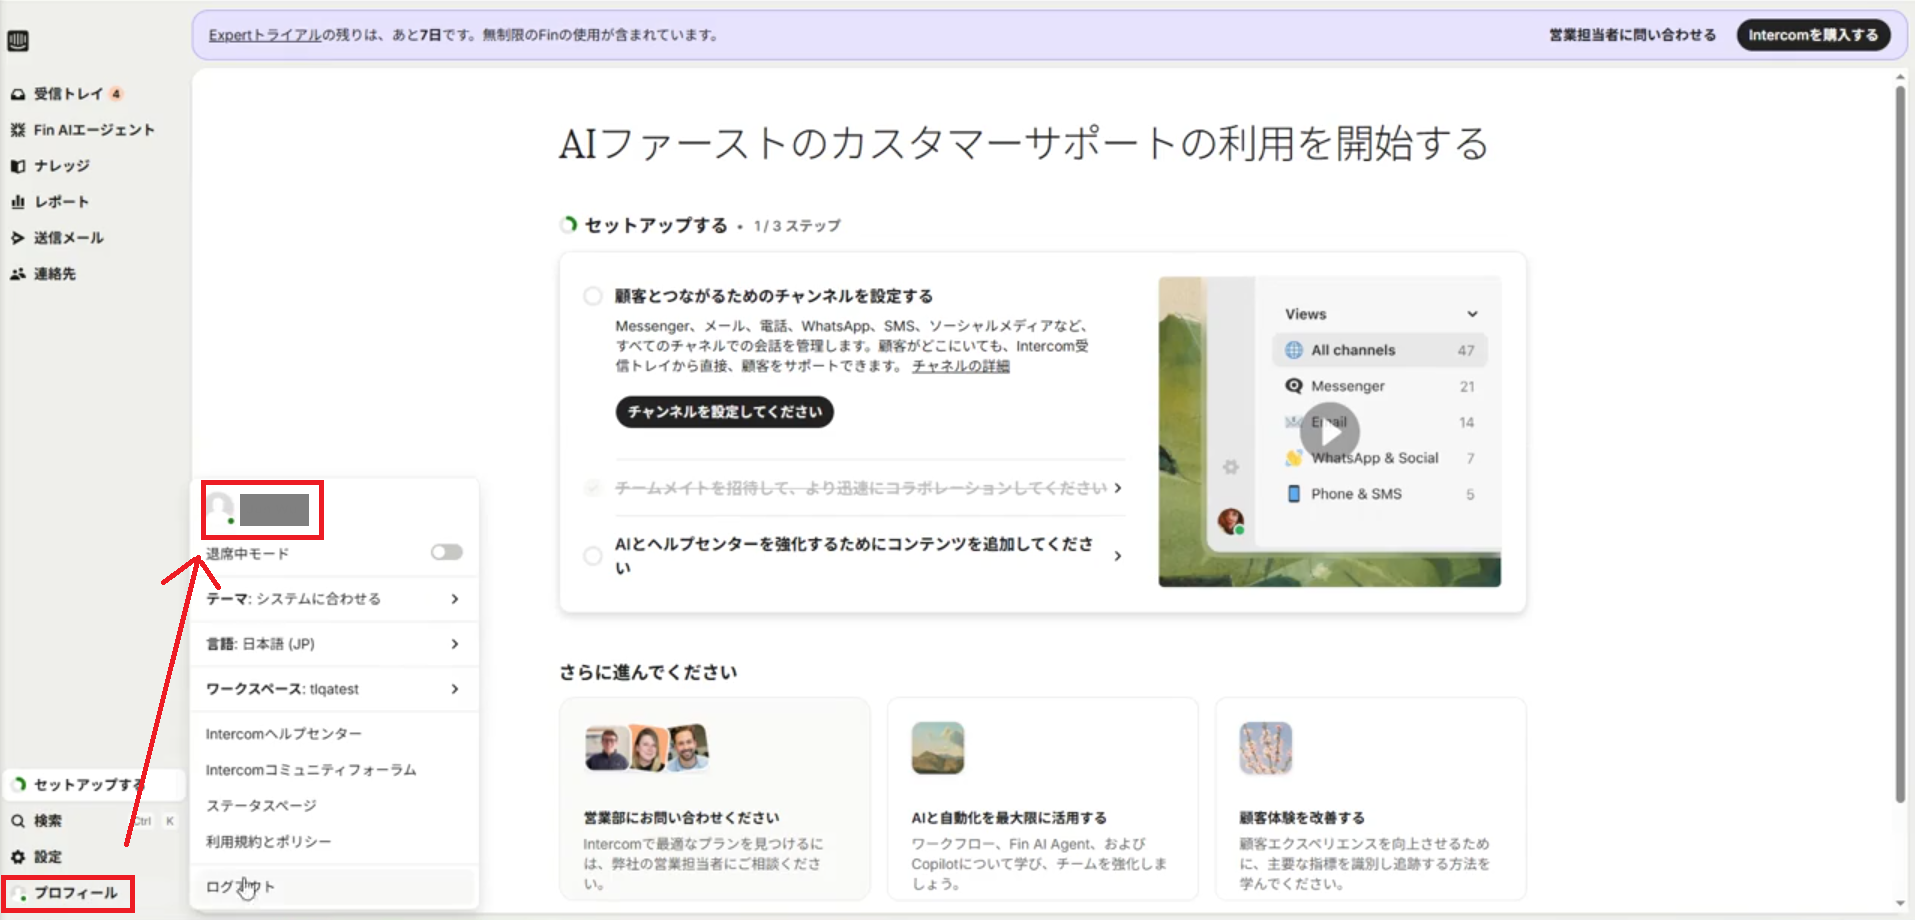Expand the チームメイトを招待して step chevron
This screenshot has width=1915, height=920.
[1118, 488]
